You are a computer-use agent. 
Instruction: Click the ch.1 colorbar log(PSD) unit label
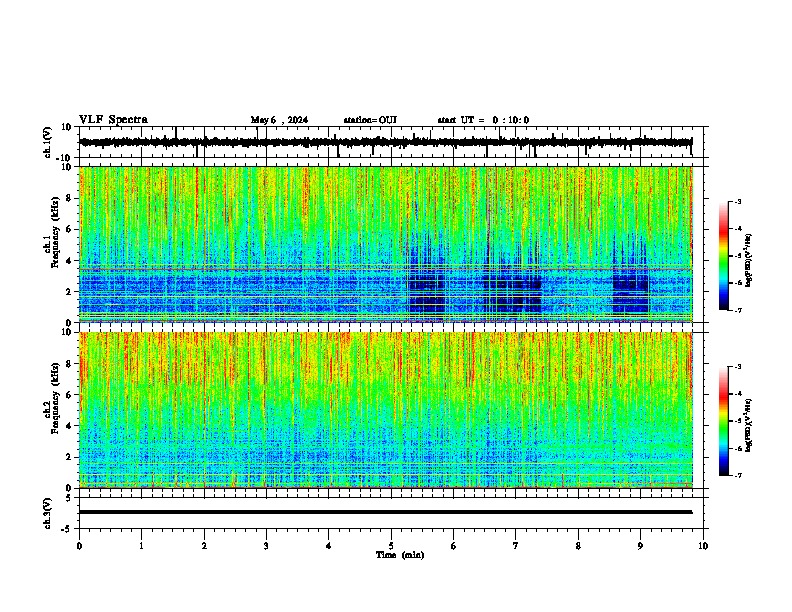pyautogui.click(x=749, y=261)
